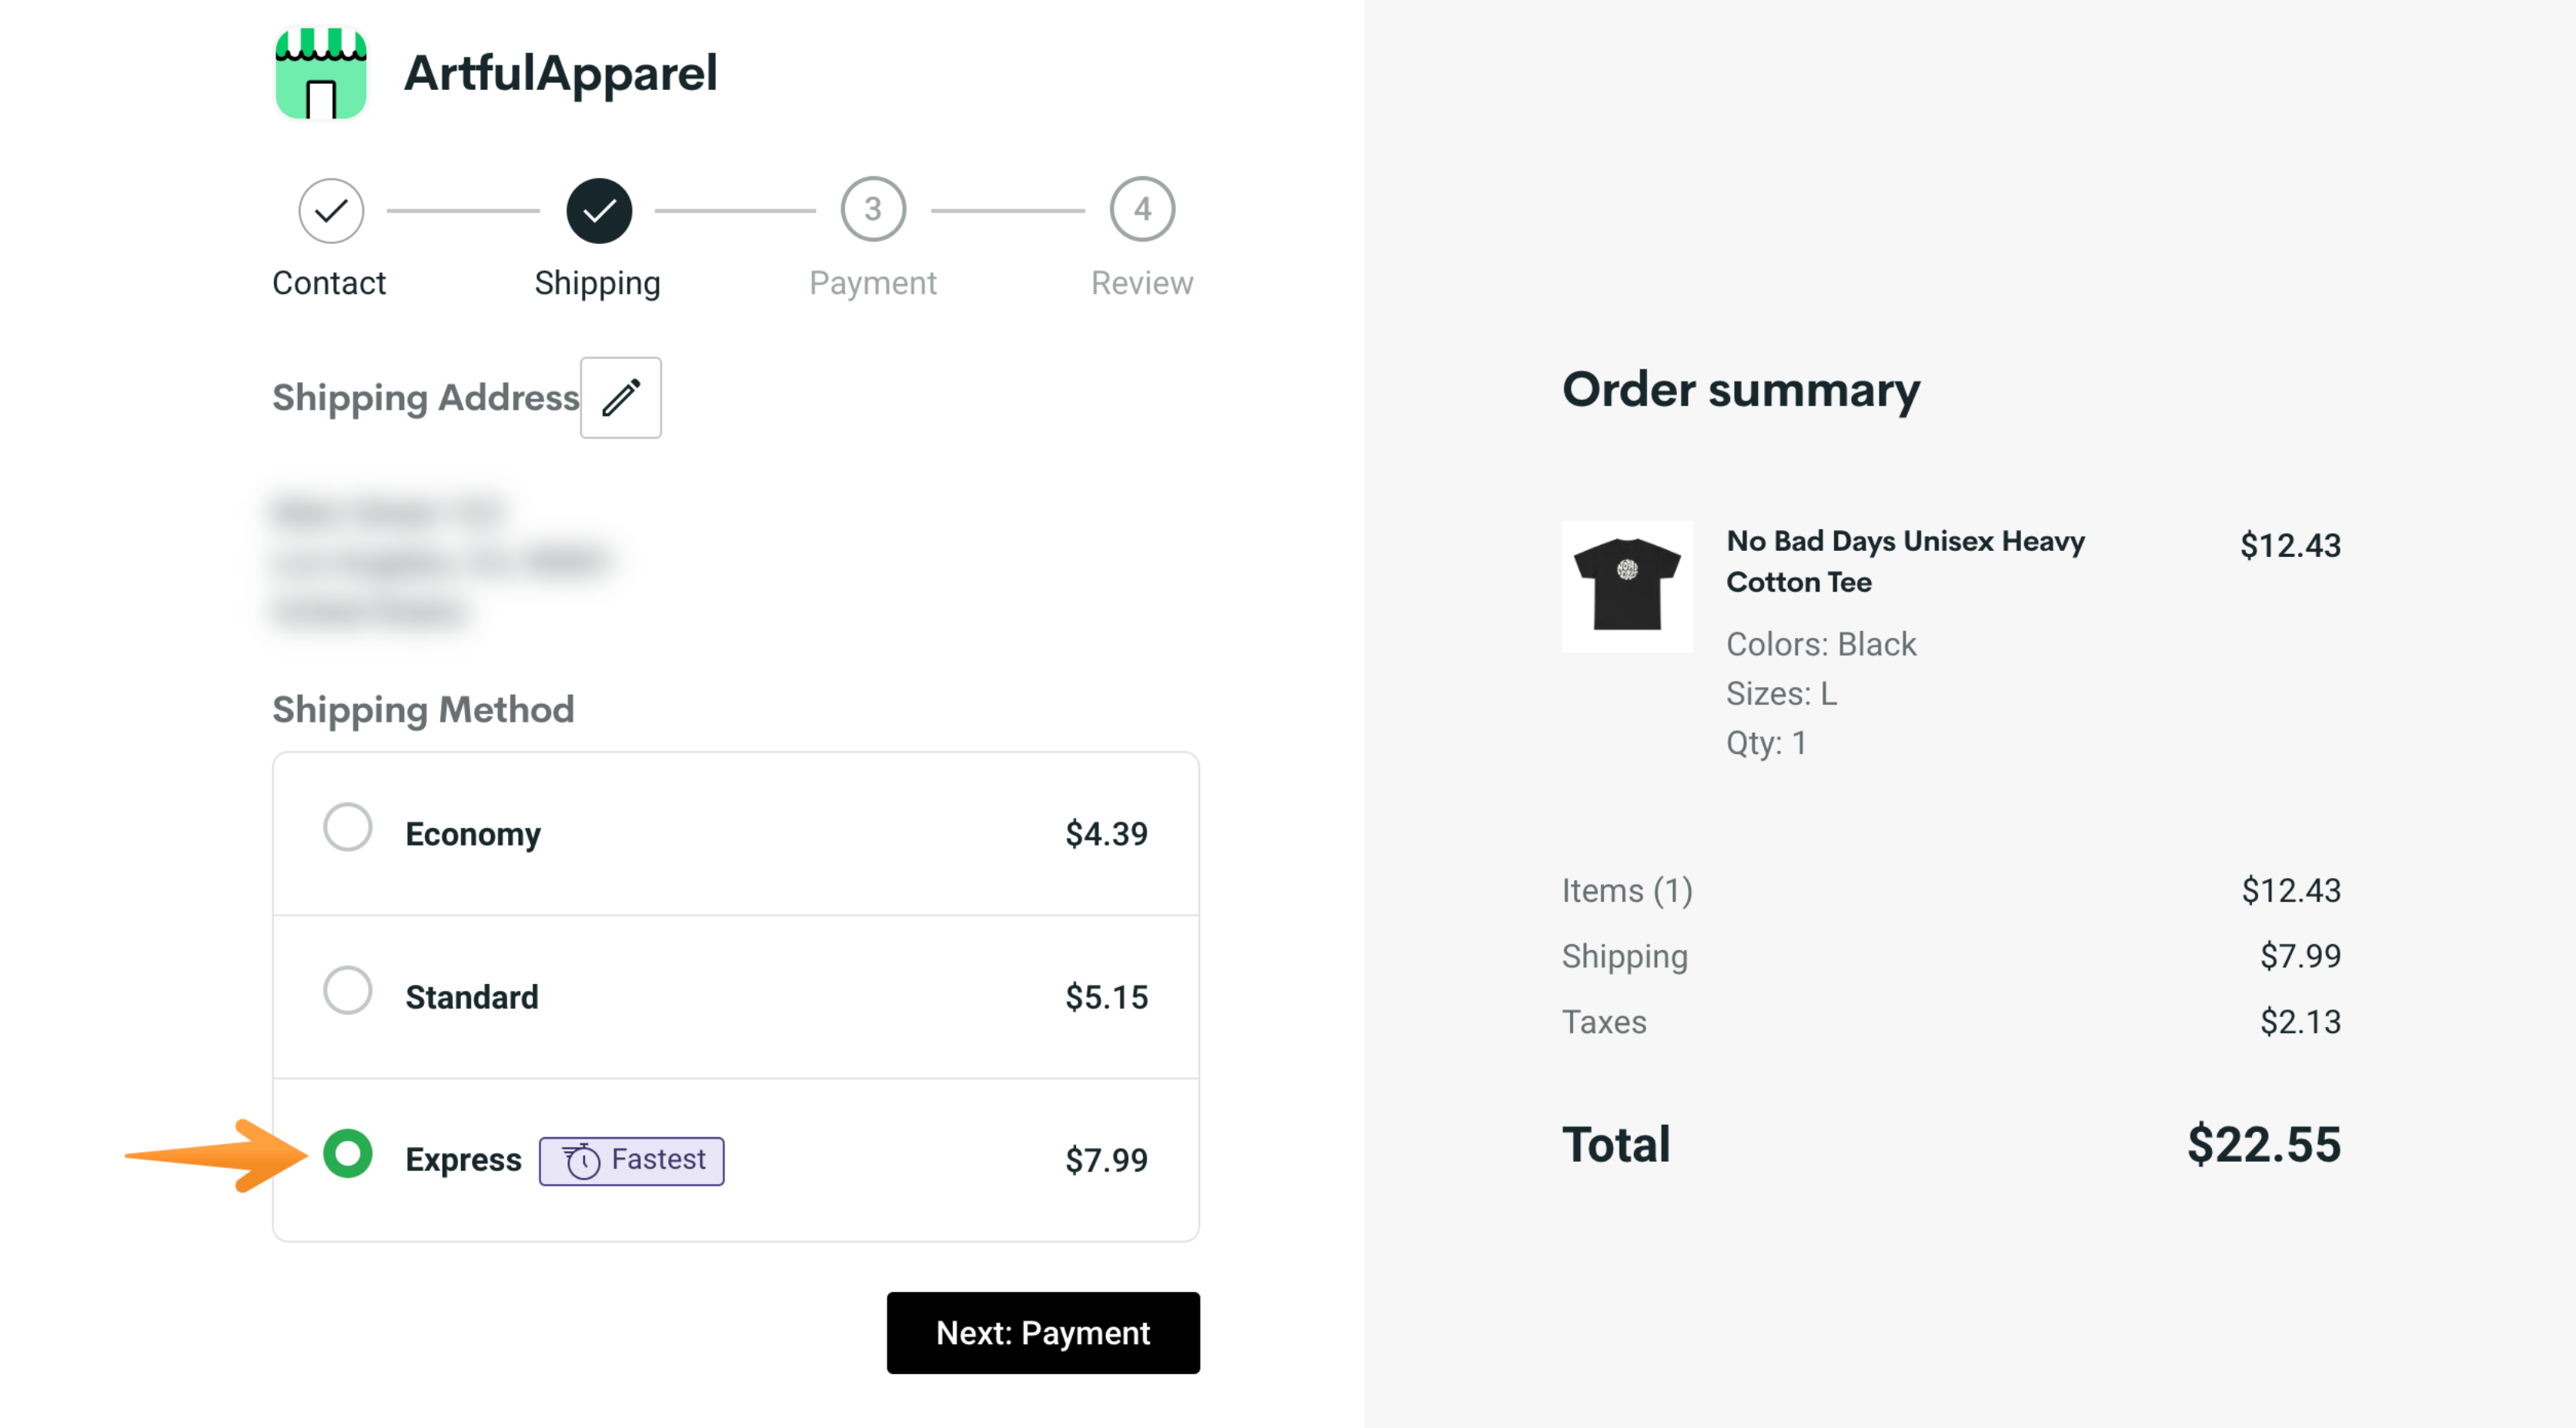Click the Review step label
2576x1428 pixels.
[x=1142, y=283]
